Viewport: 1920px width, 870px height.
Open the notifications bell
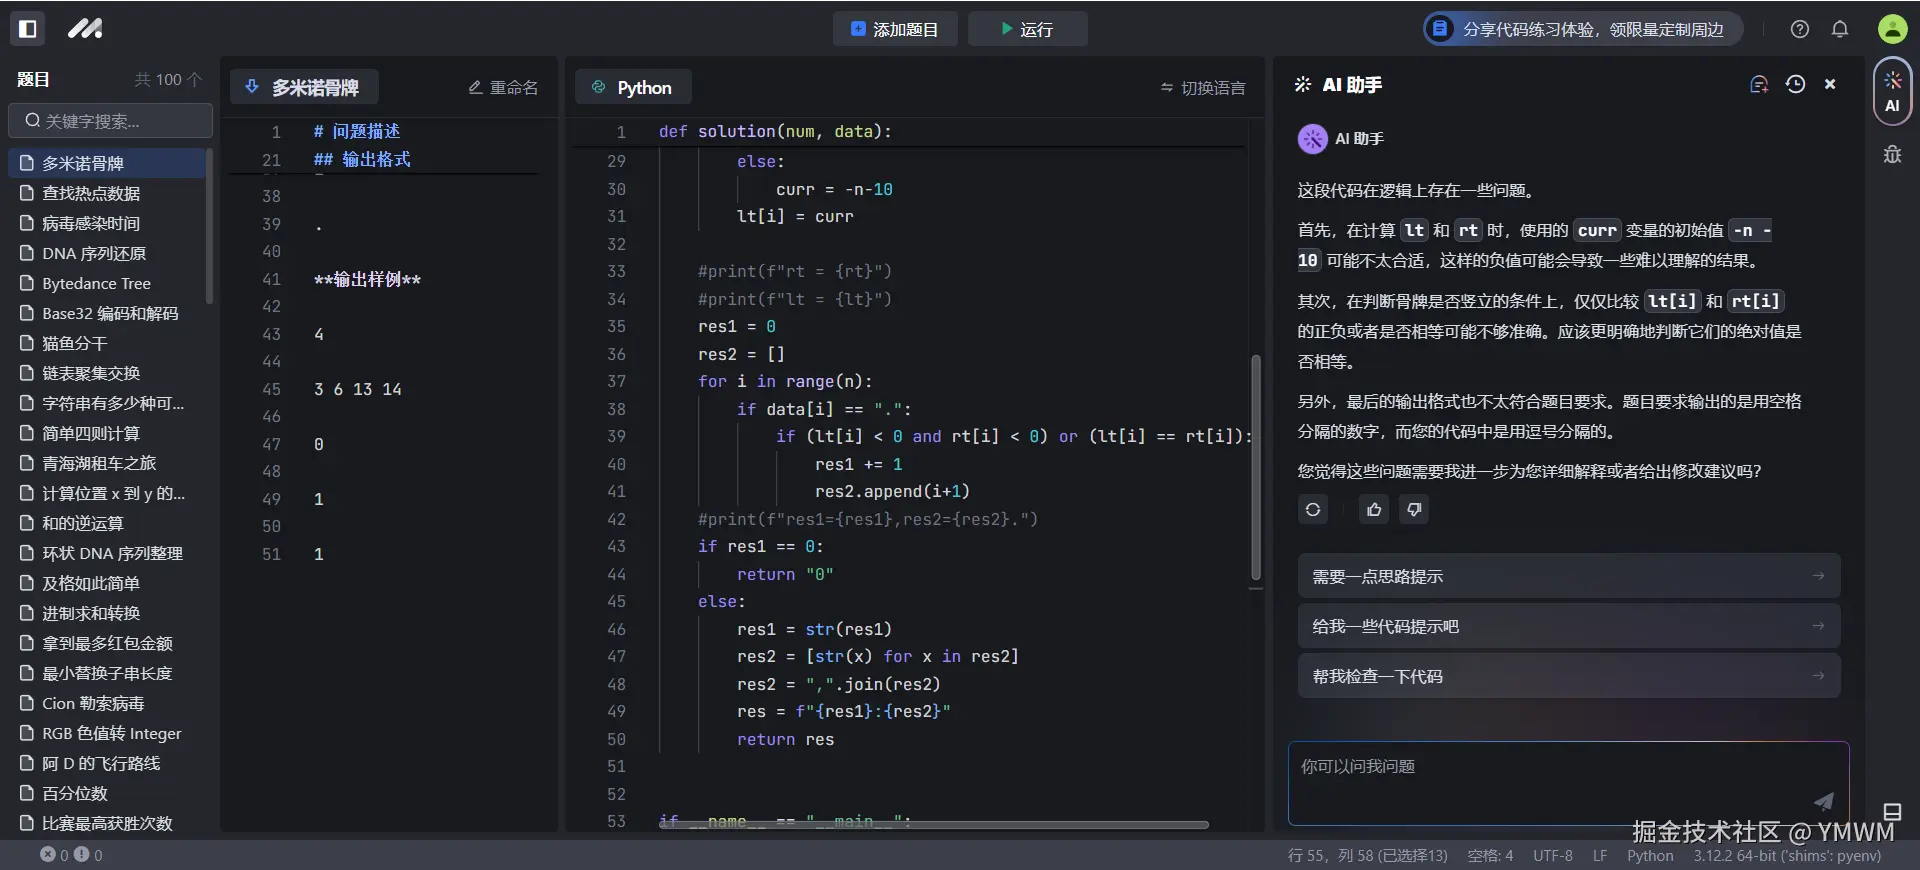(1840, 29)
